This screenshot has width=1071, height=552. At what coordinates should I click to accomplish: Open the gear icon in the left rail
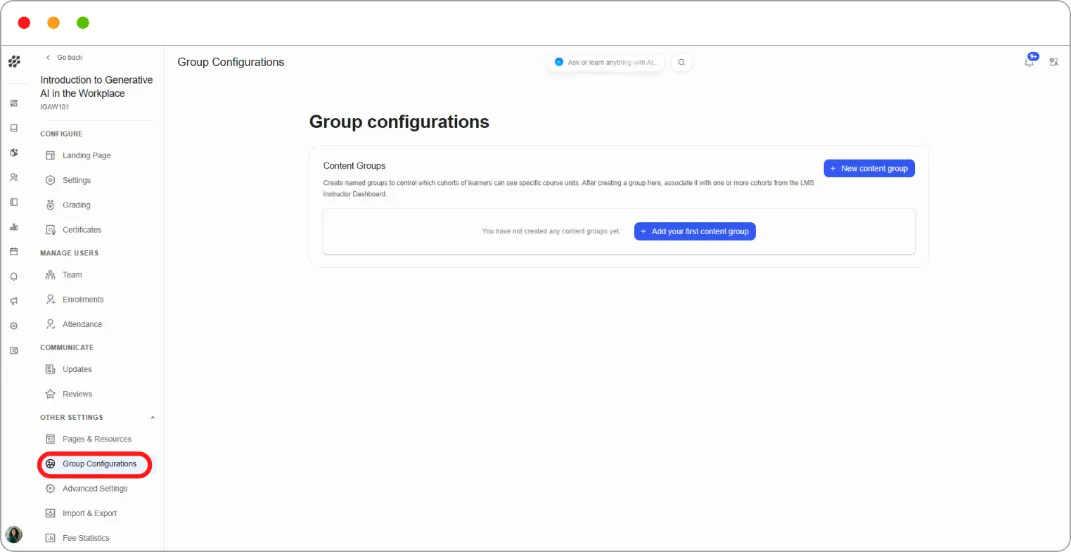point(14,326)
